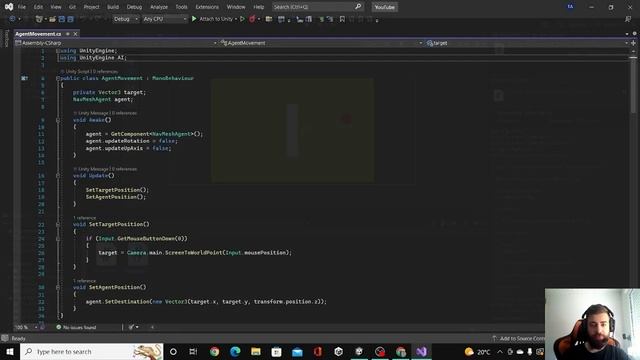This screenshot has width=640, height=360.
Task: Open the Edit menu
Action: pyautogui.click(x=38, y=7)
